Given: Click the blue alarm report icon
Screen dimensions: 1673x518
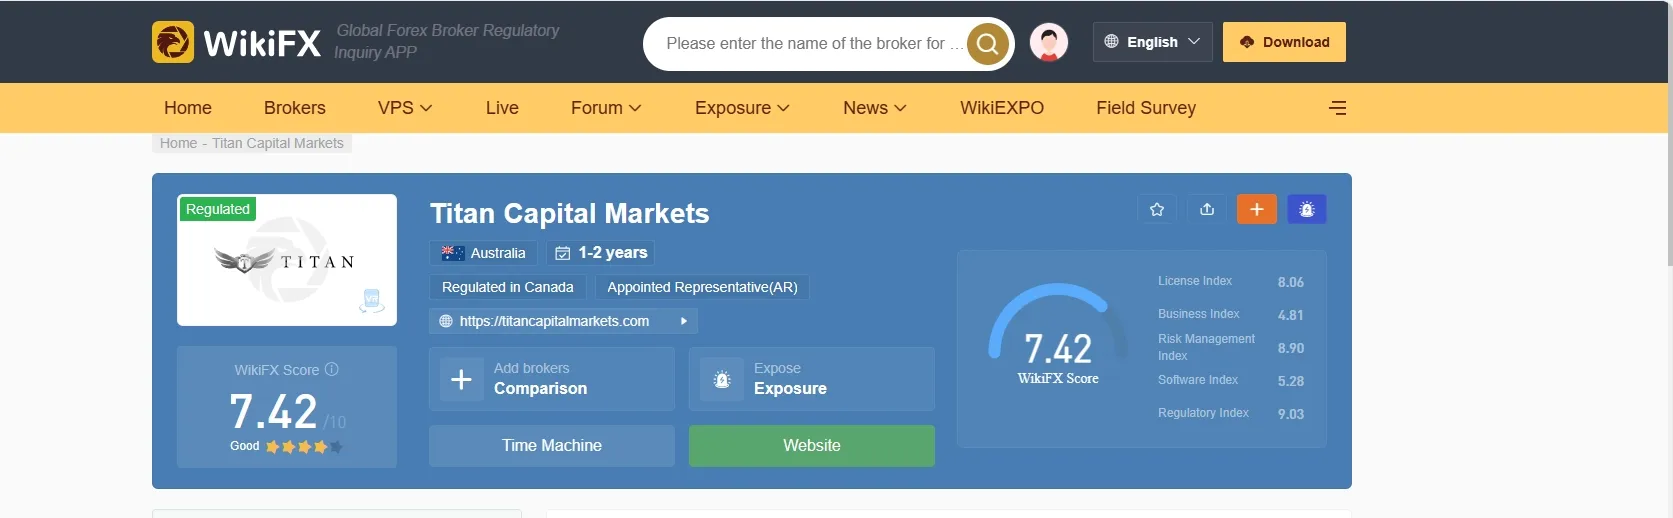Looking at the screenshot, I should [x=1307, y=209].
